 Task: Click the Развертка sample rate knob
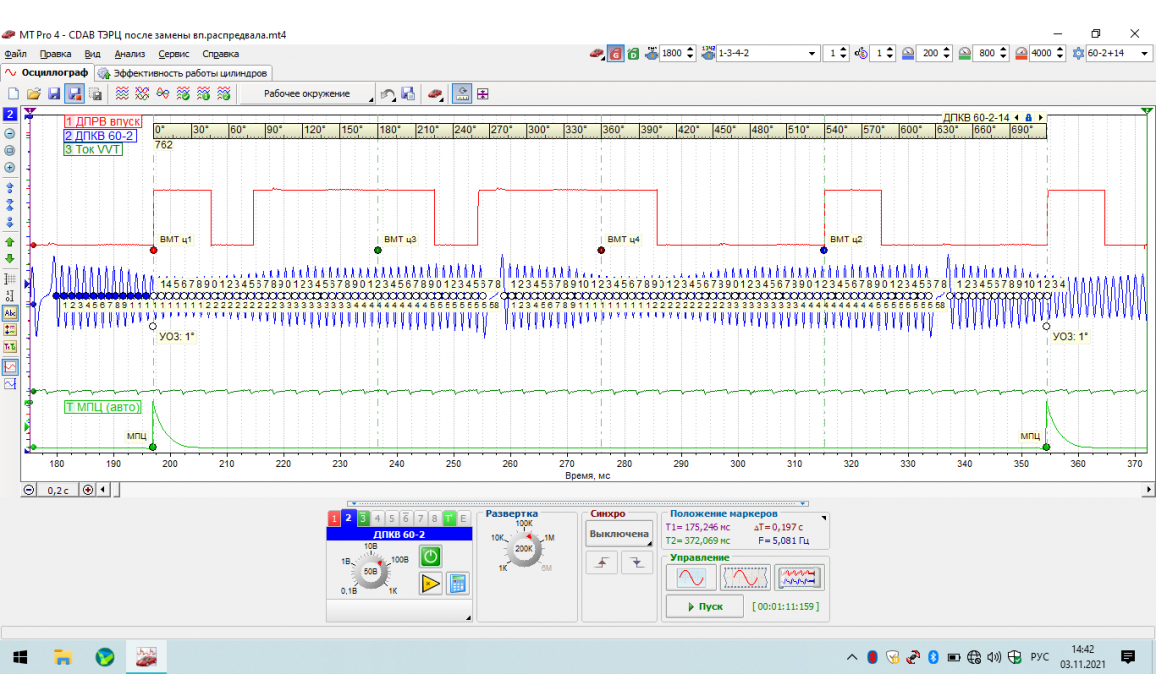click(523, 548)
